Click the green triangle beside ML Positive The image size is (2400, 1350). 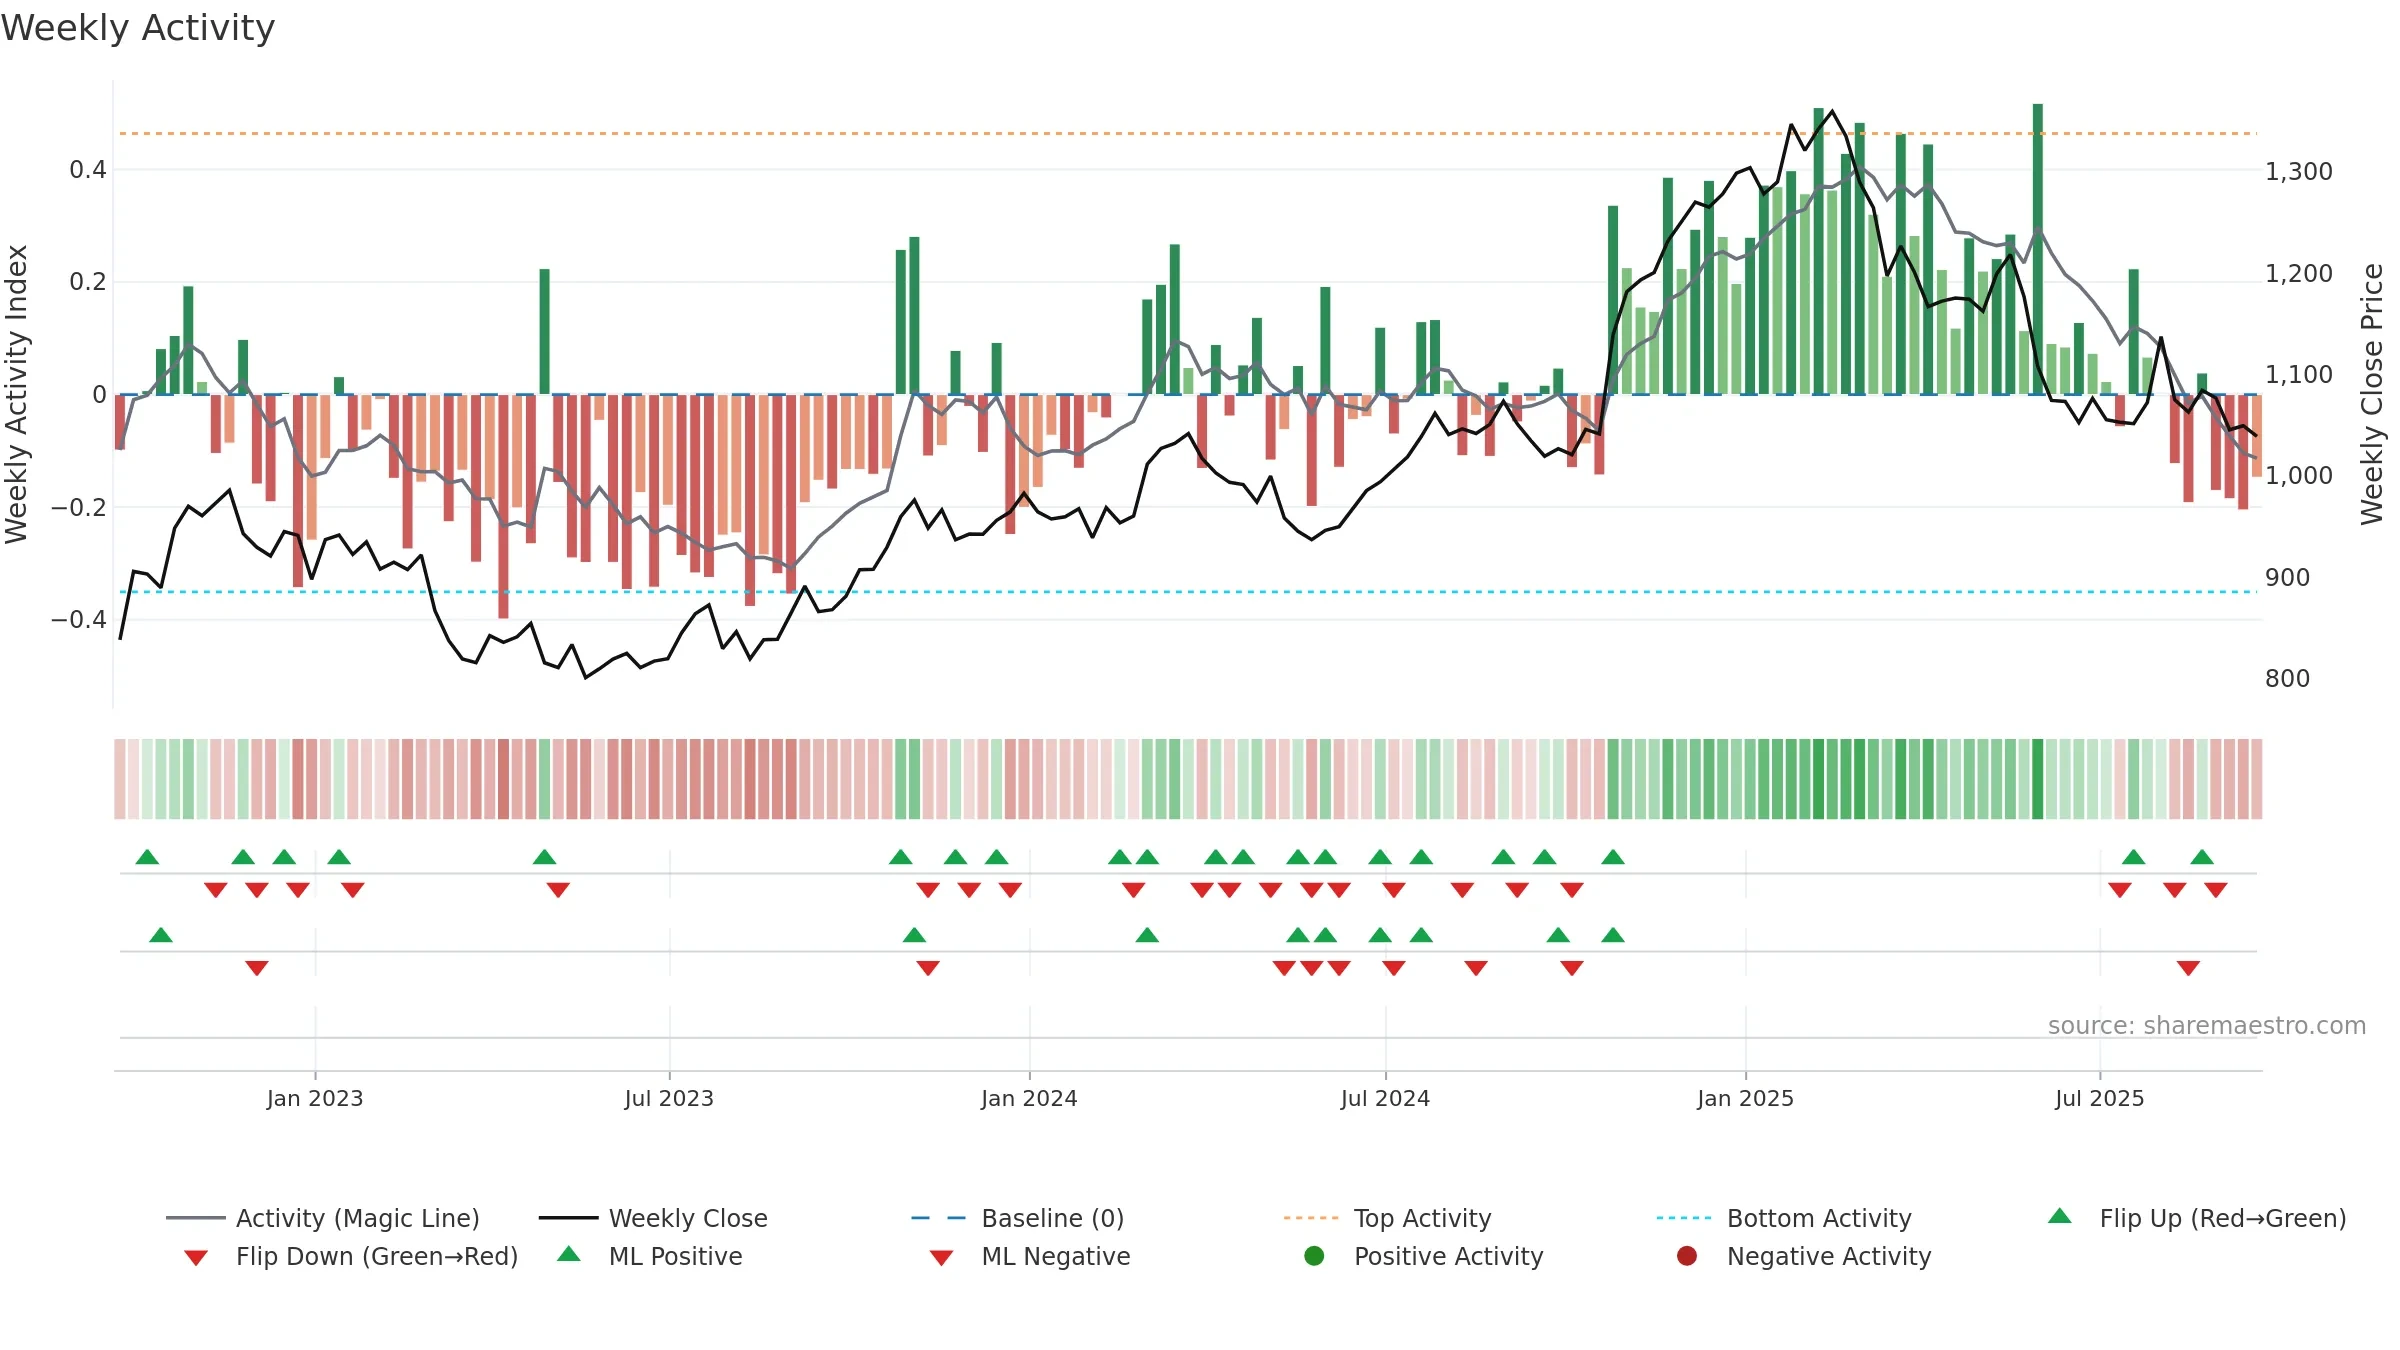[568, 1254]
